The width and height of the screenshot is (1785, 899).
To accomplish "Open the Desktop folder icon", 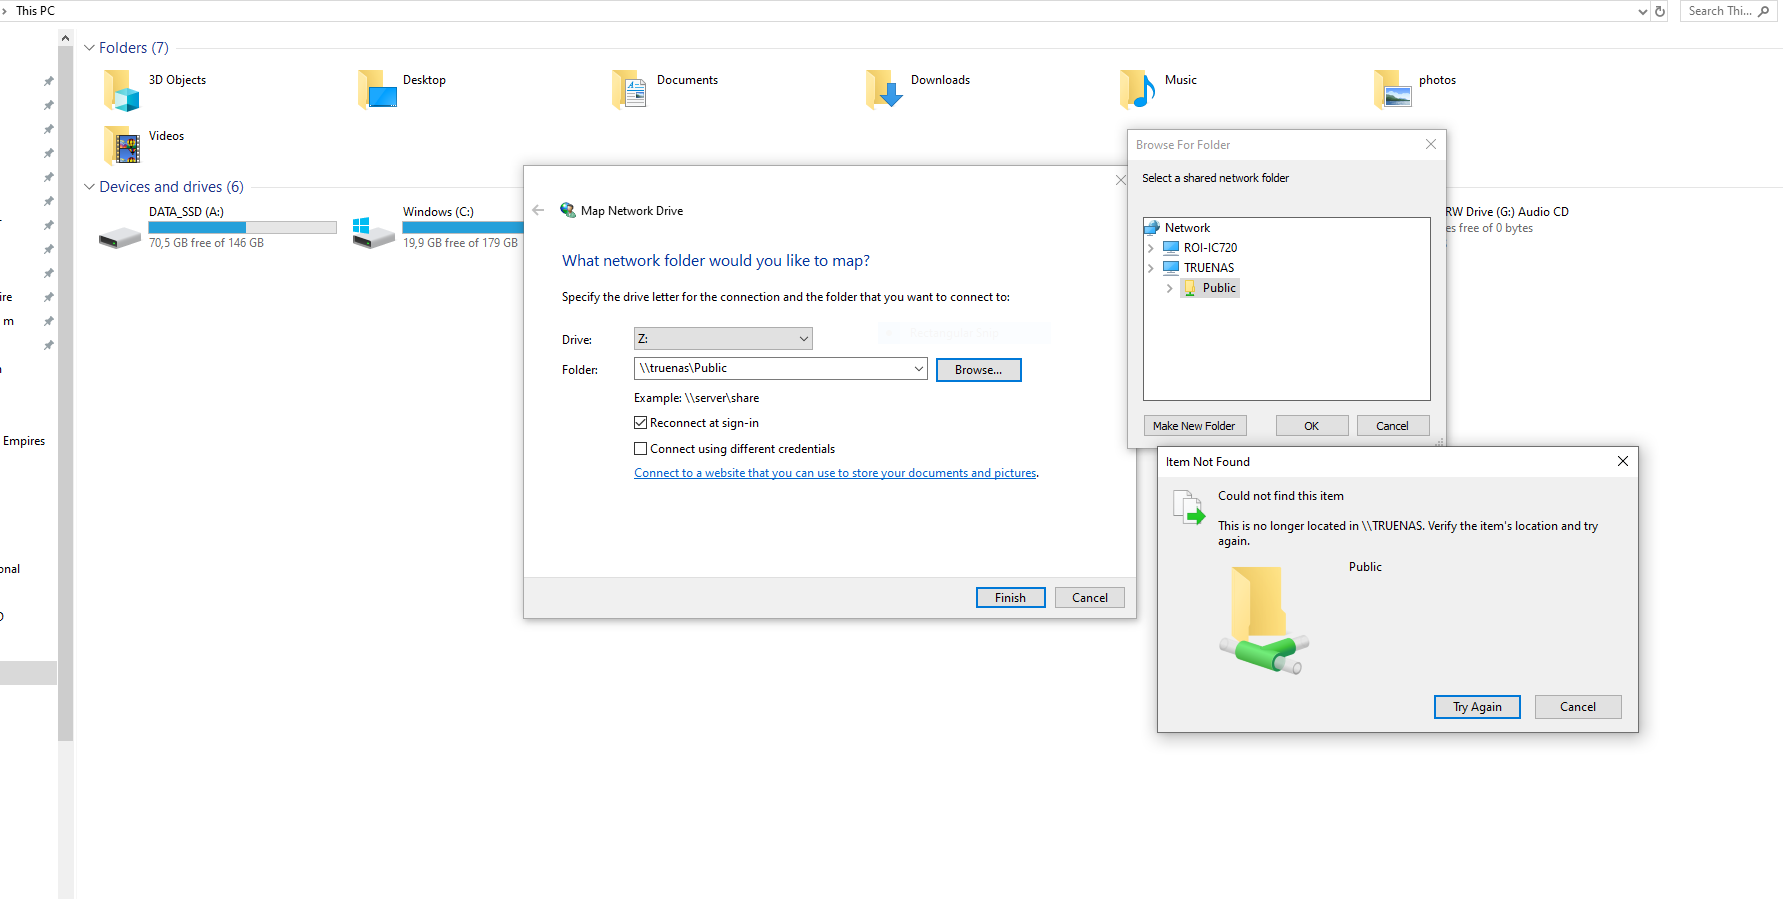I will pos(377,90).
